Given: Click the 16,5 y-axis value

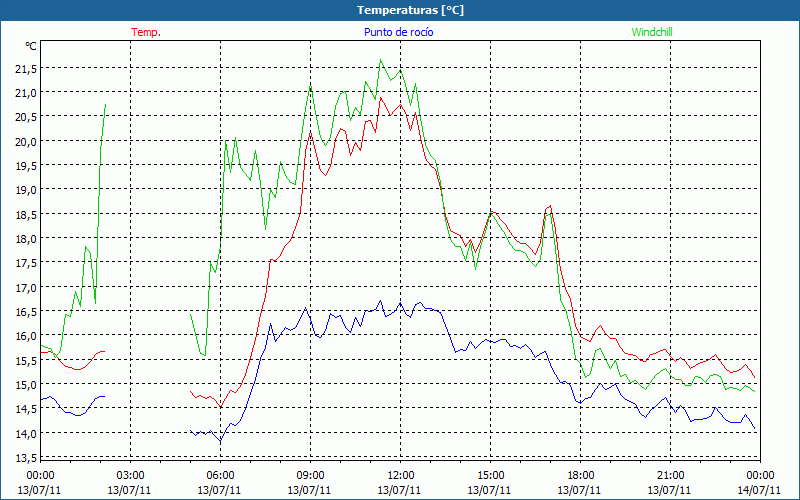Looking at the screenshot, I should 26,312.
